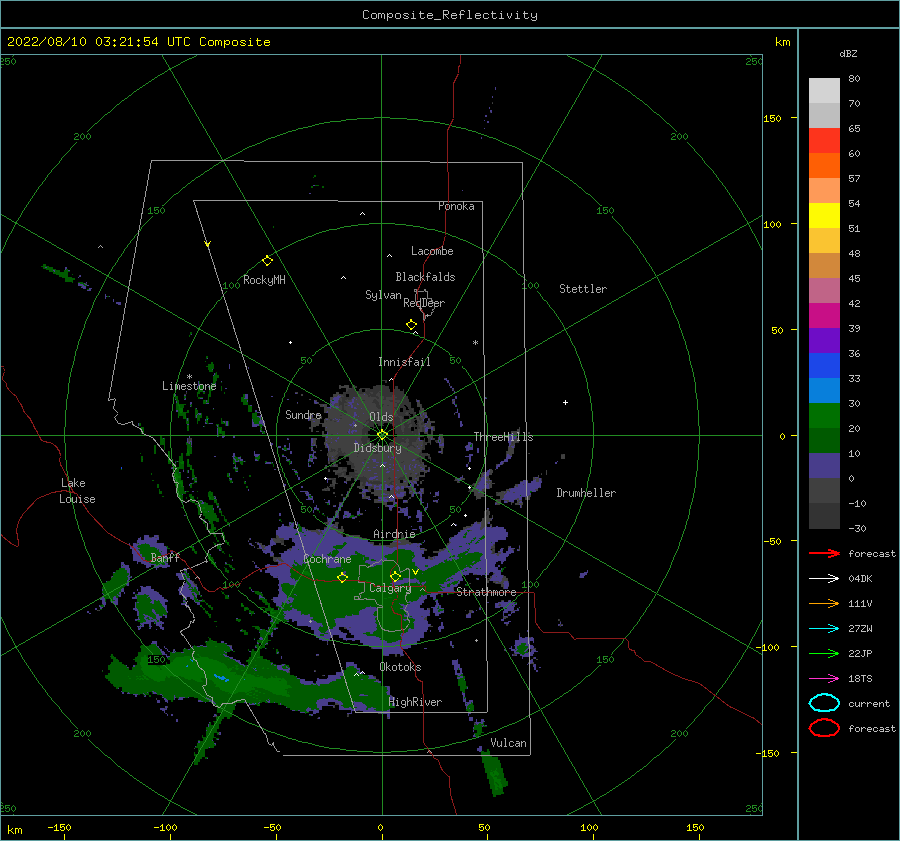
Task: Click the green 22JP arrow icon
Action: click(x=824, y=653)
